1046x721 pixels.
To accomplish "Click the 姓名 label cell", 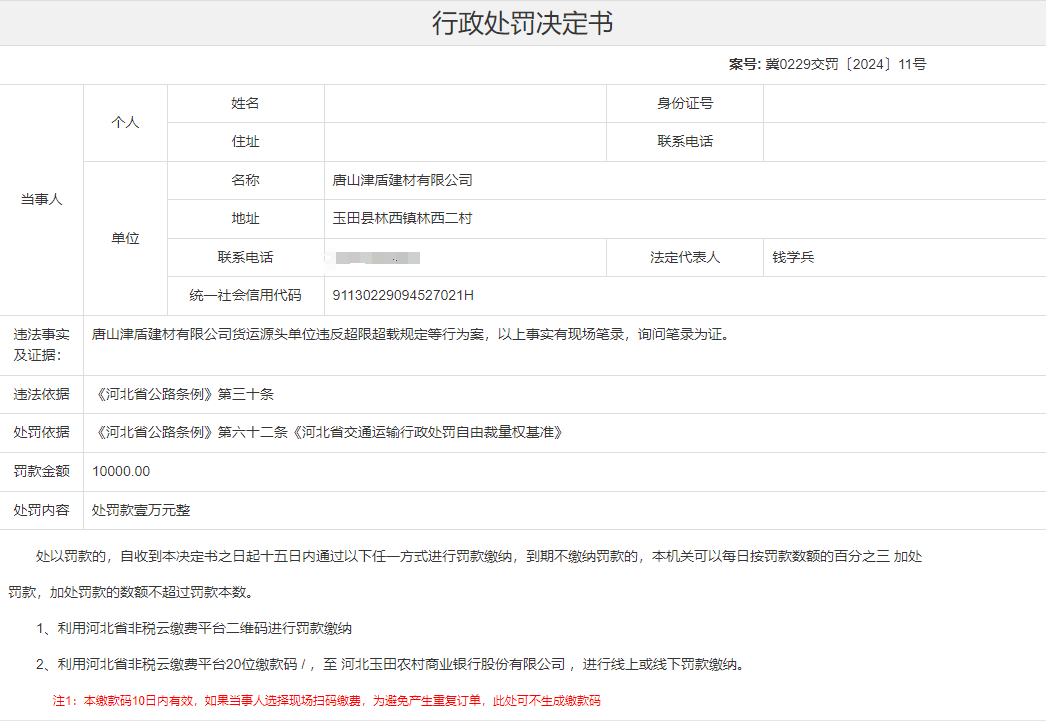I will coord(245,103).
